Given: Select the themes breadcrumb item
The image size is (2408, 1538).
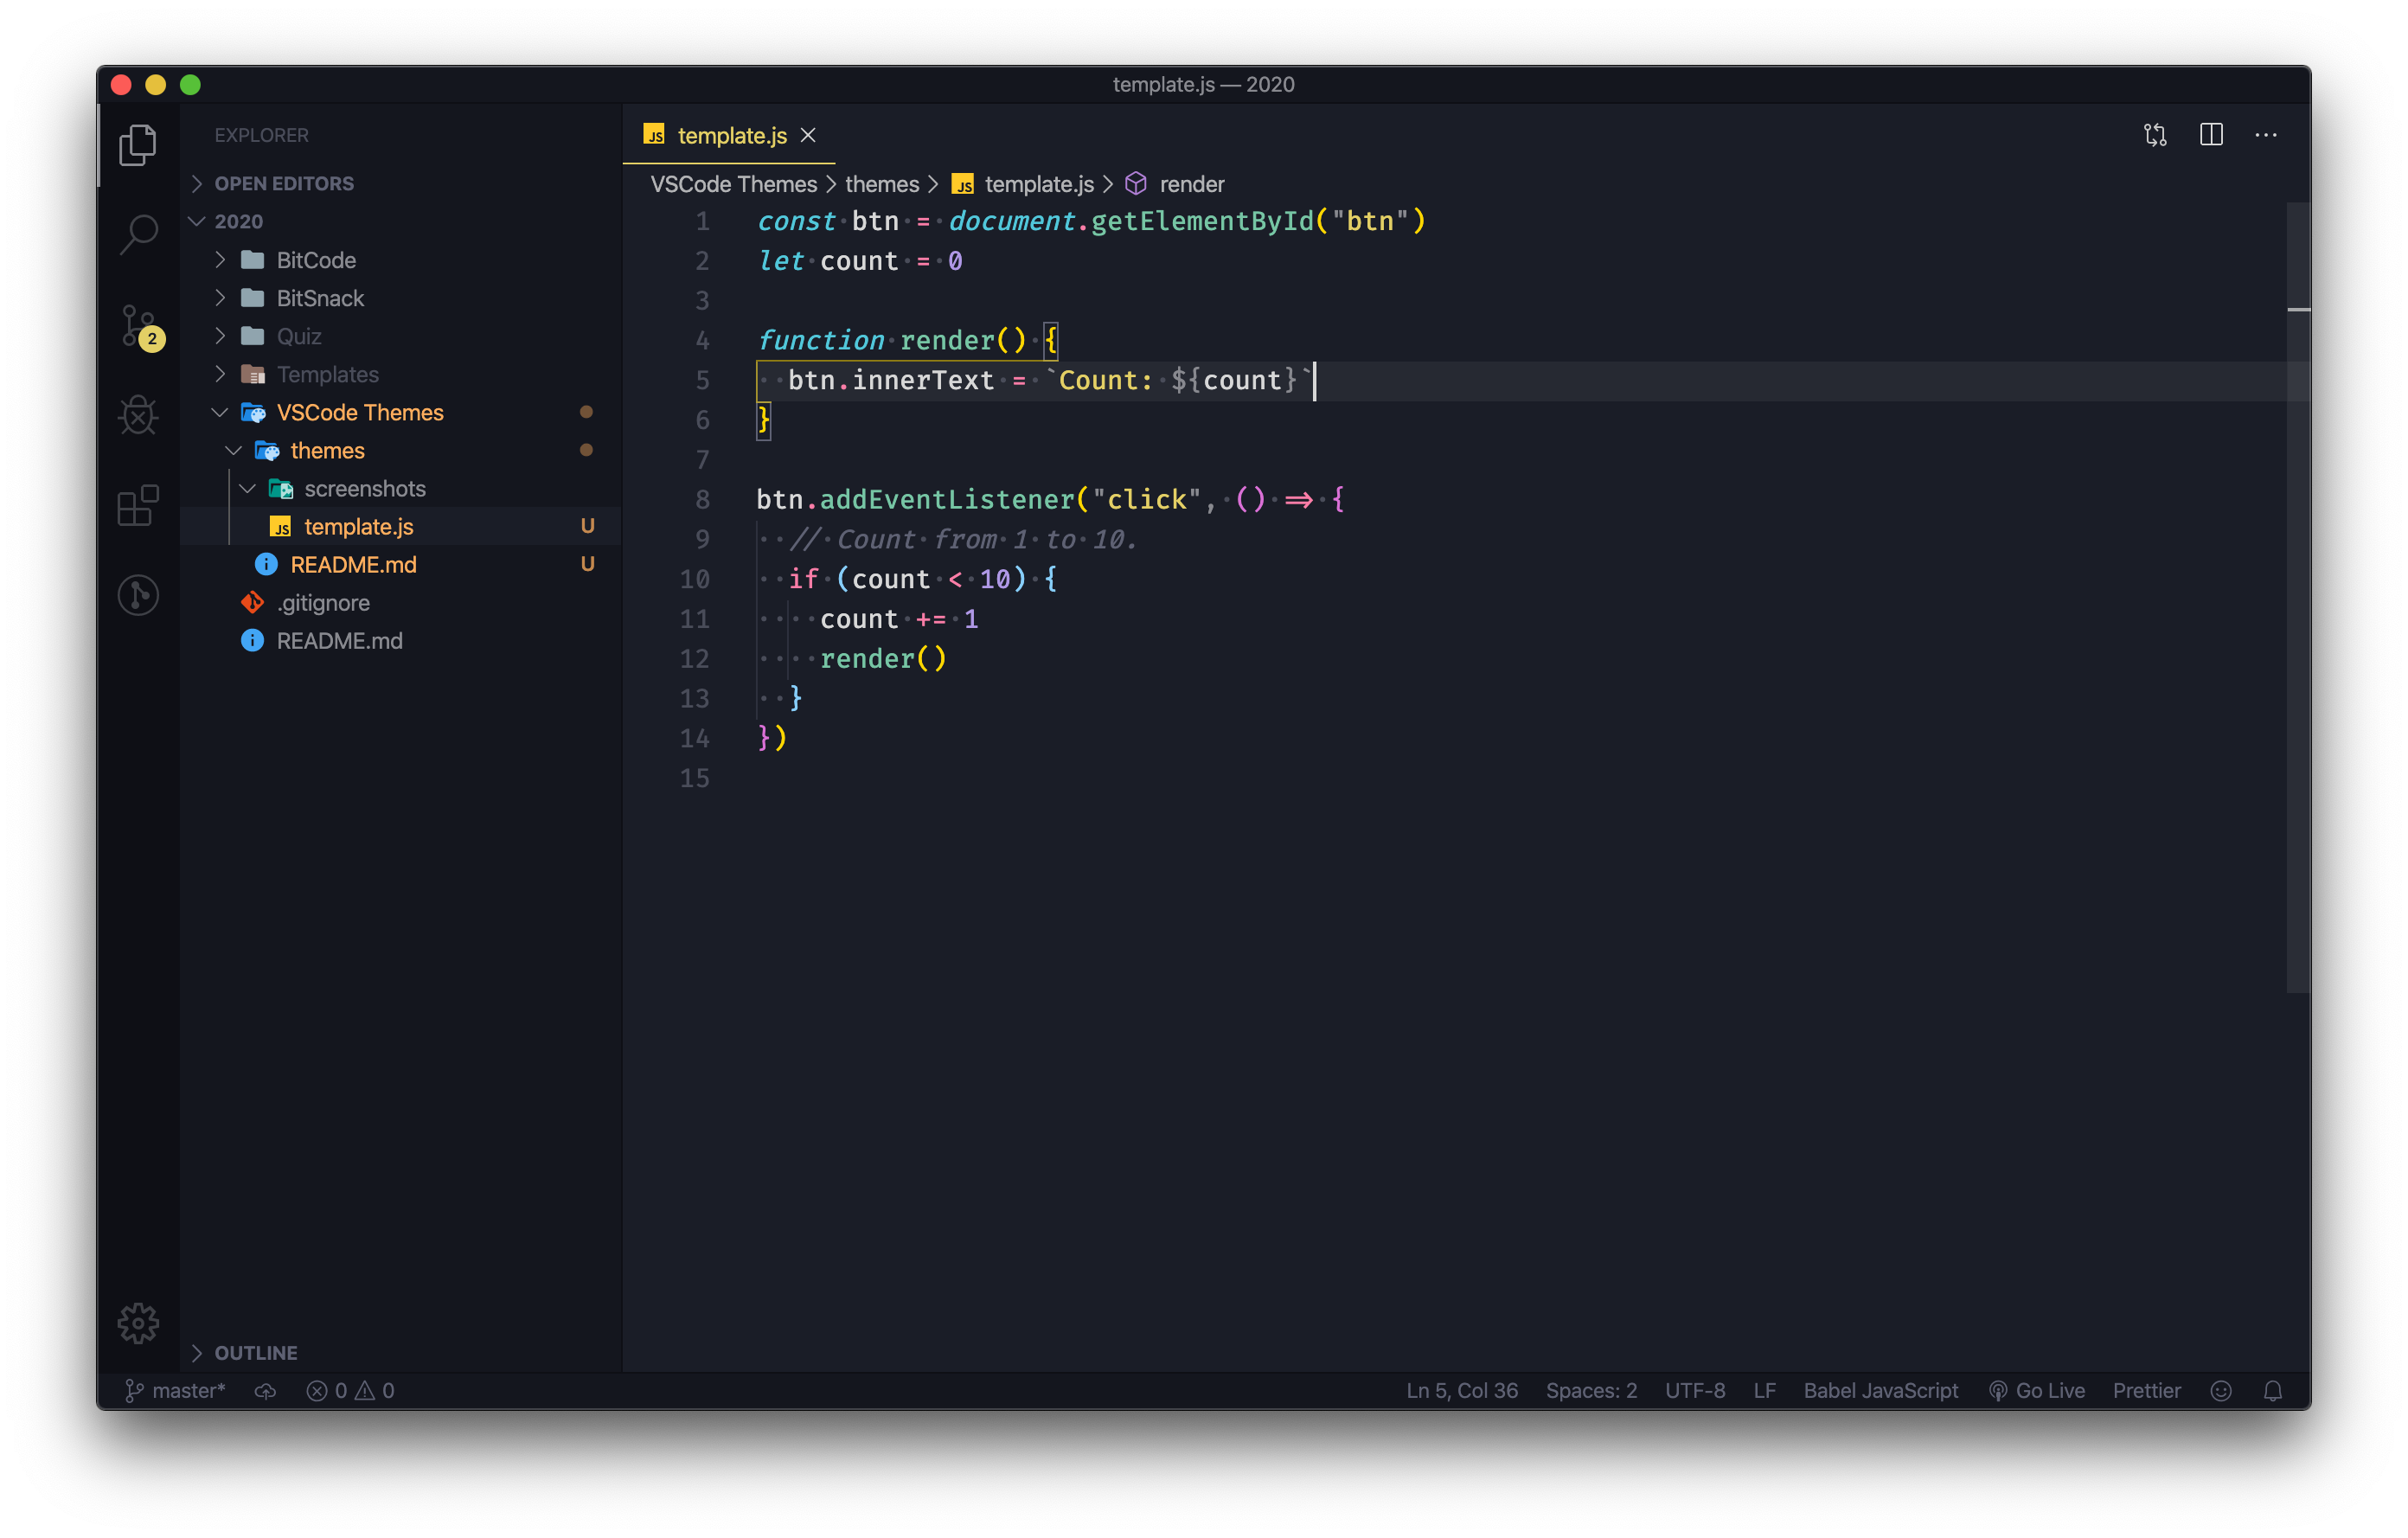Looking at the screenshot, I should (x=881, y=184).
